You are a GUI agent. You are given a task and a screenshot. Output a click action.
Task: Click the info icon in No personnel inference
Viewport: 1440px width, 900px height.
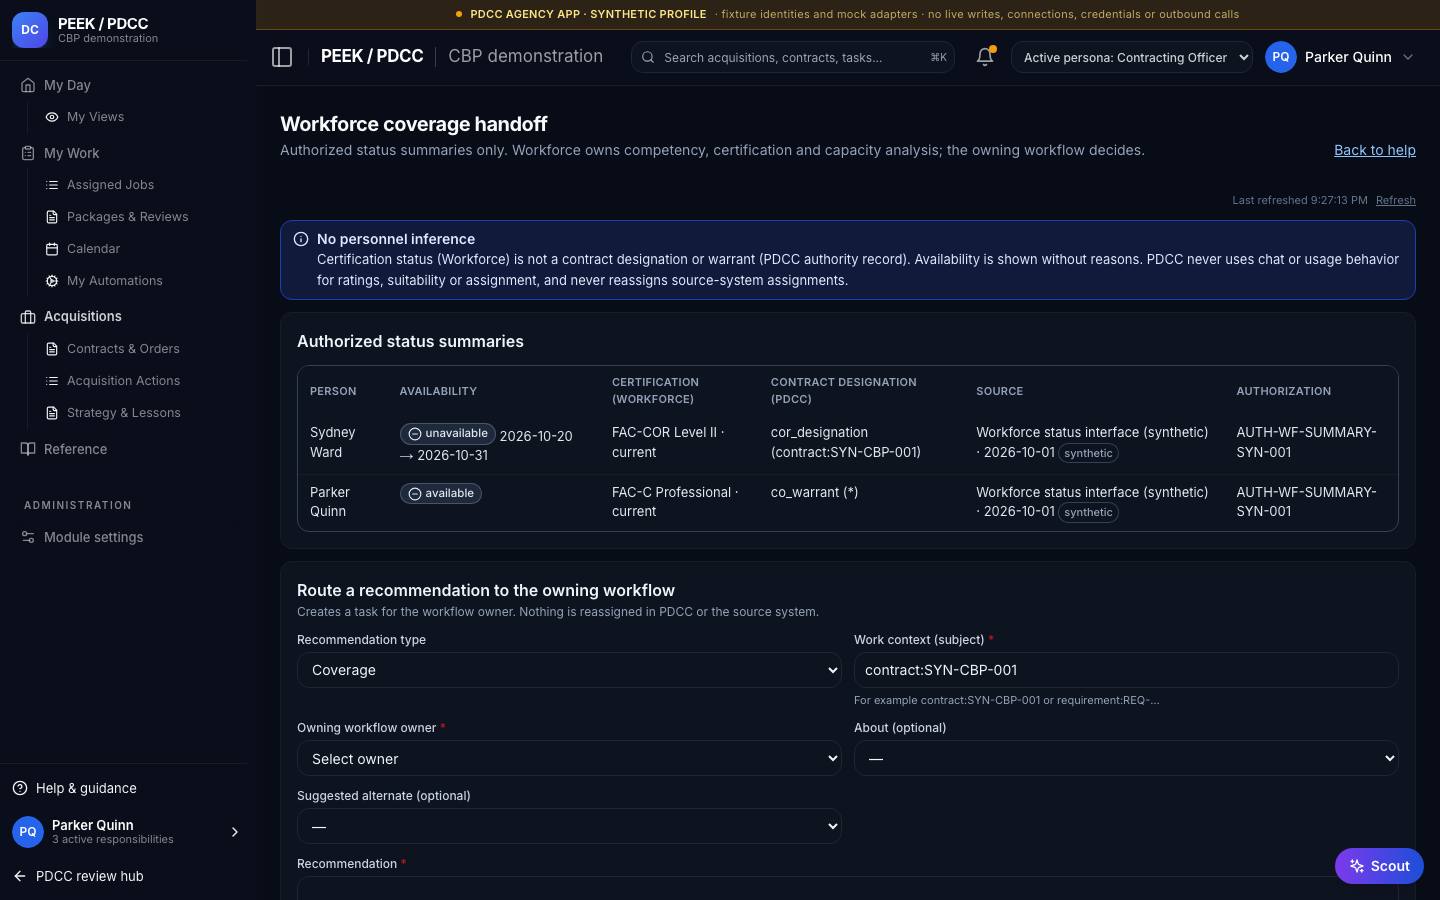click(301, 239)
